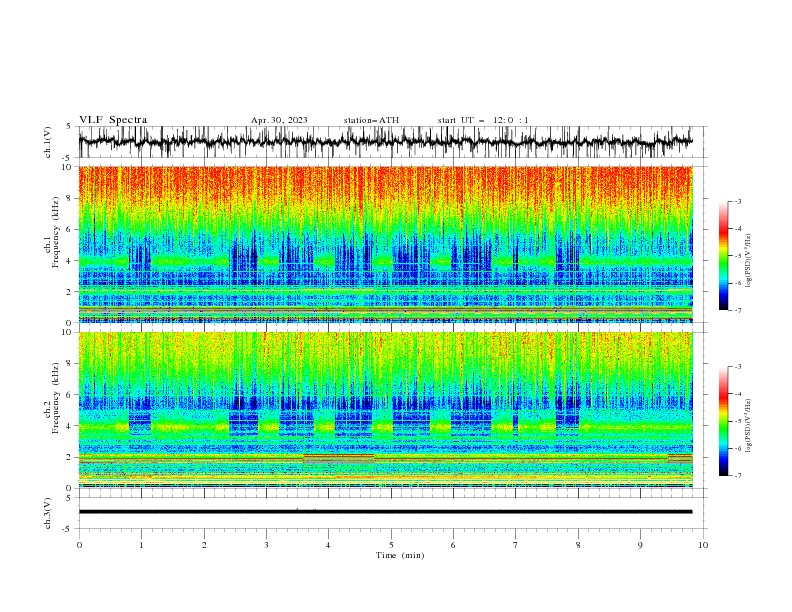Click the "-7" label on ch.2 colorbar

pos(738,476)
